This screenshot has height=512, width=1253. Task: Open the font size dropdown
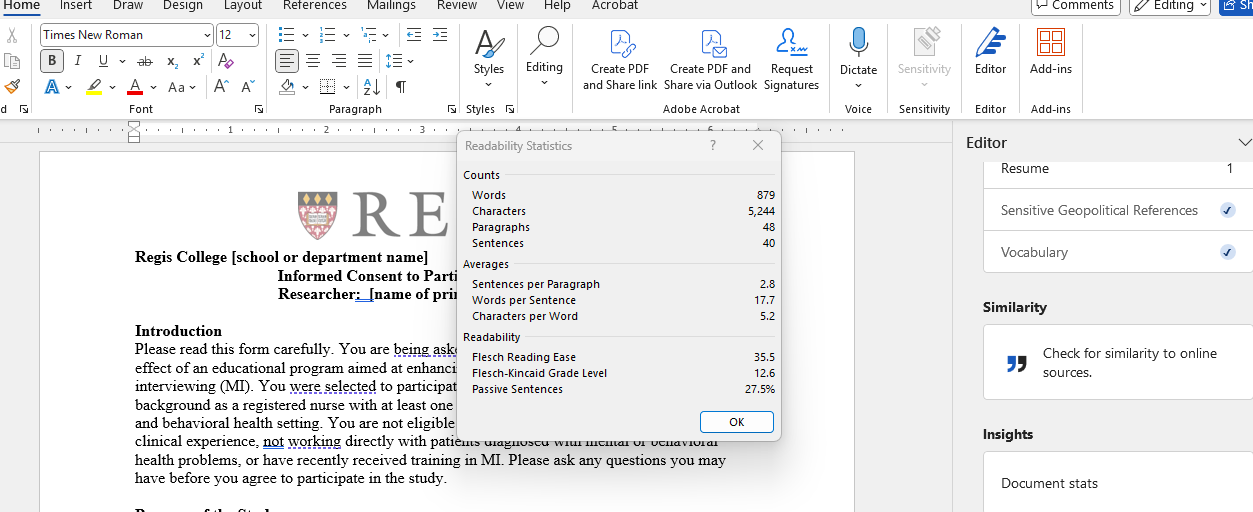[x=252, y=35]
